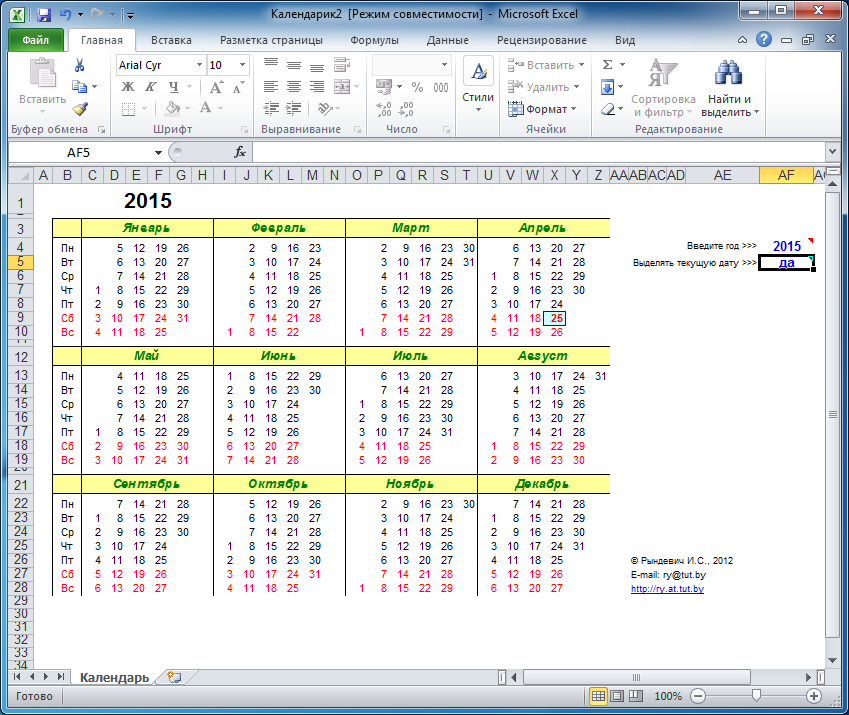The height and width of the screenshot is (715, 849).
Task: Switch to Разметка страницы ribbon tab
Action: click(x=271, y=40)
